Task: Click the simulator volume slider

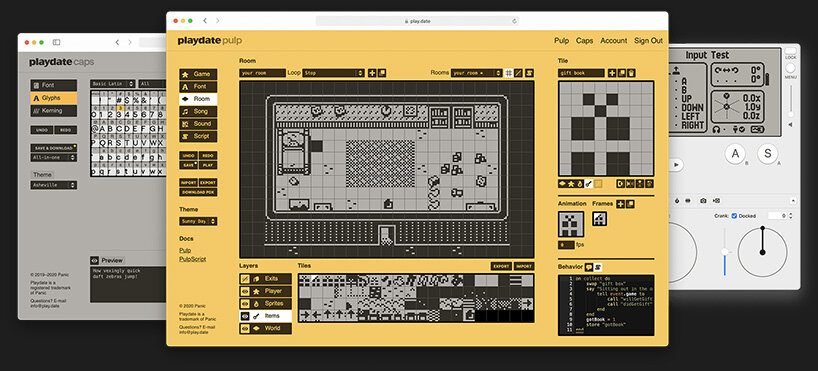Action: coord(791,100)
